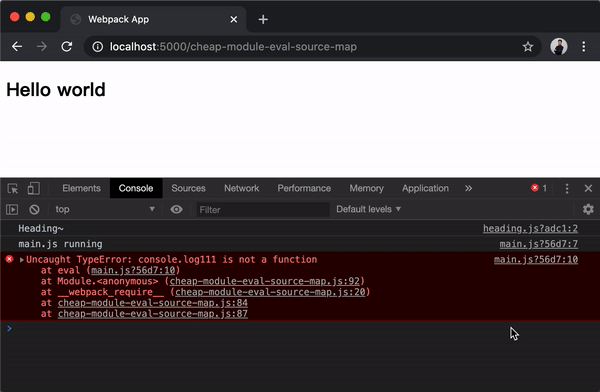Image resolution: width=600 pixels, height=392 pixels.
Task: Open the Performance tab
Action: click(304, 188)
